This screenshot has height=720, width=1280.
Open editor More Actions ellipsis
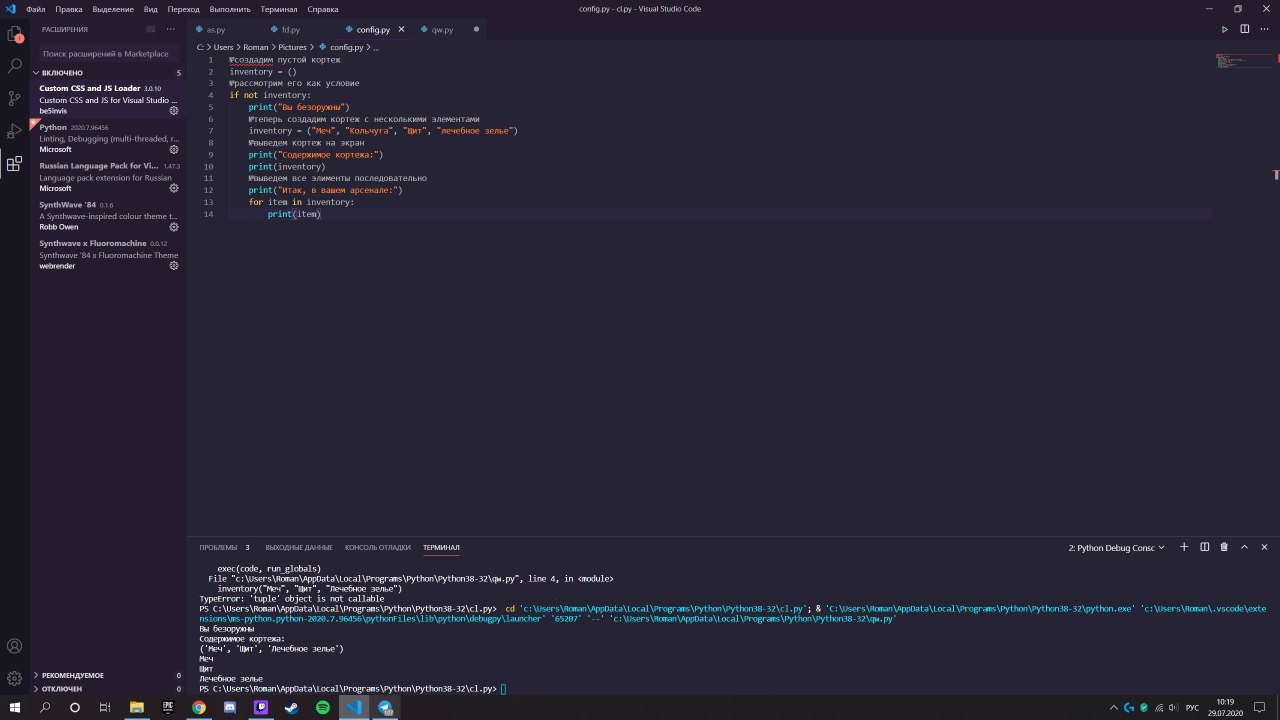pos(1264,29)
